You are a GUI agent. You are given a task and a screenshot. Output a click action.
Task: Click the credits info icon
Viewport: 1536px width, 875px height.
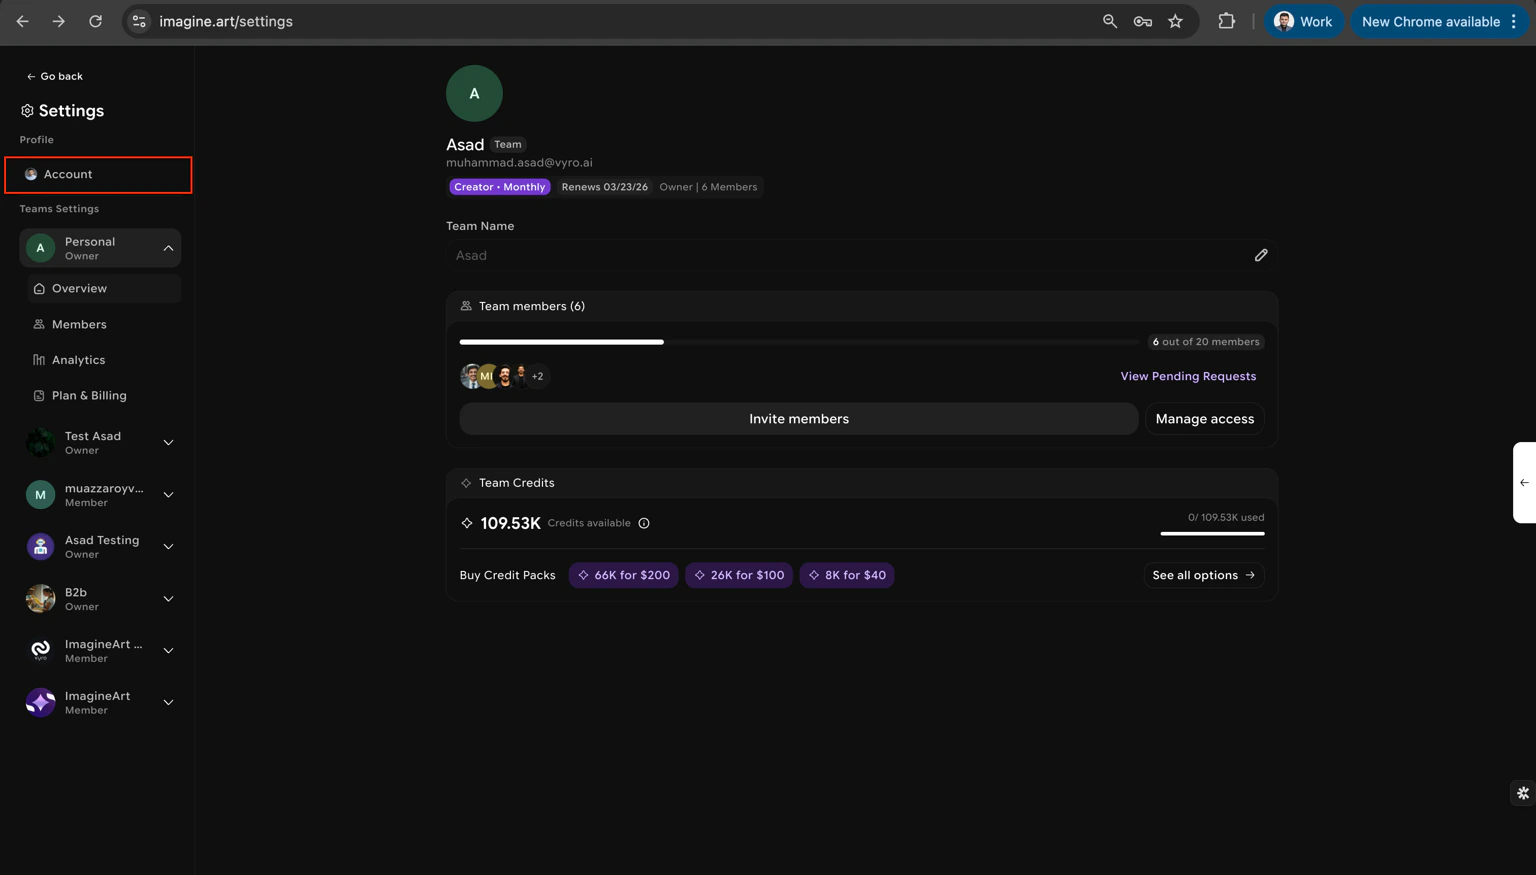pos(644,523)
